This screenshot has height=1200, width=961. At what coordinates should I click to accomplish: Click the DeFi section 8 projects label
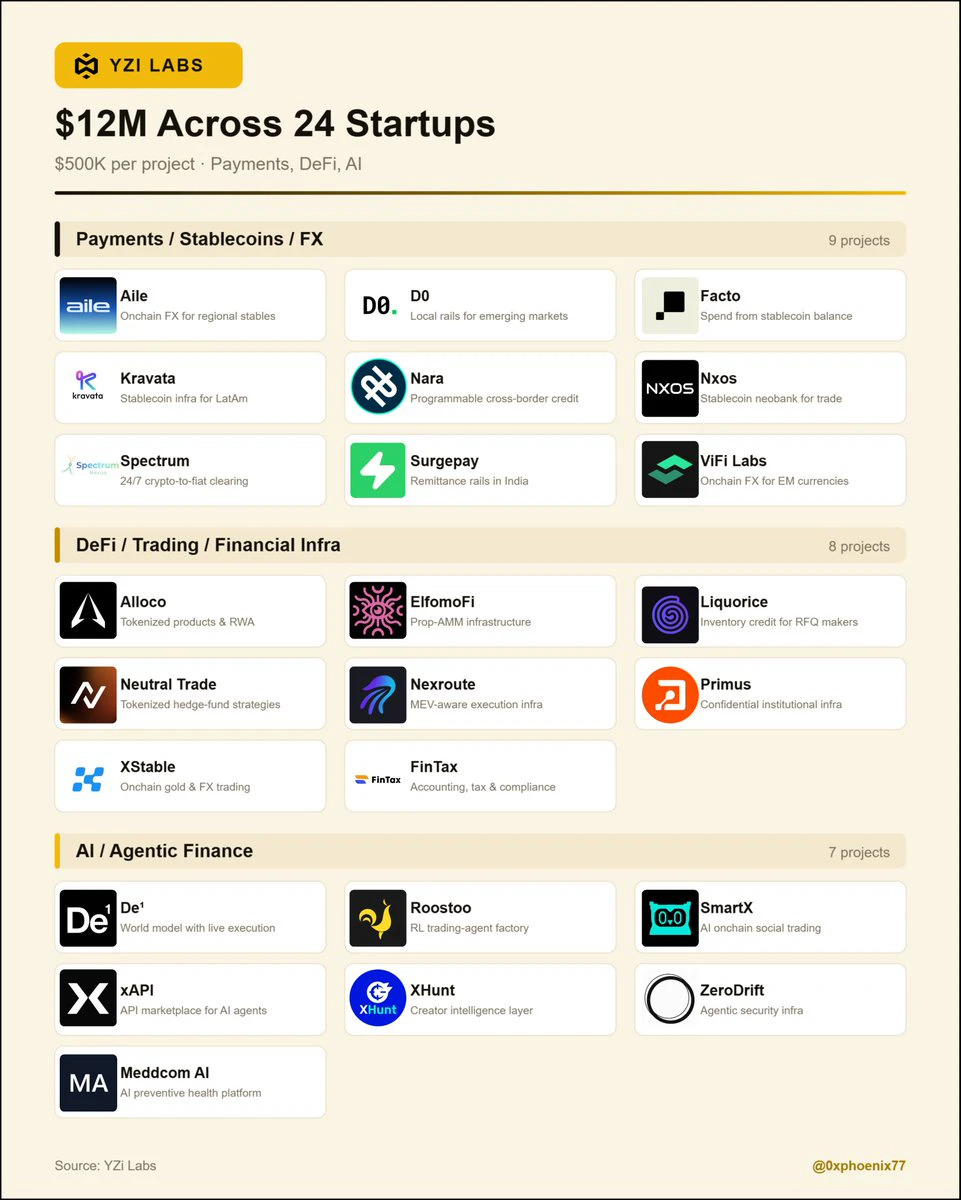click(859, 546)
